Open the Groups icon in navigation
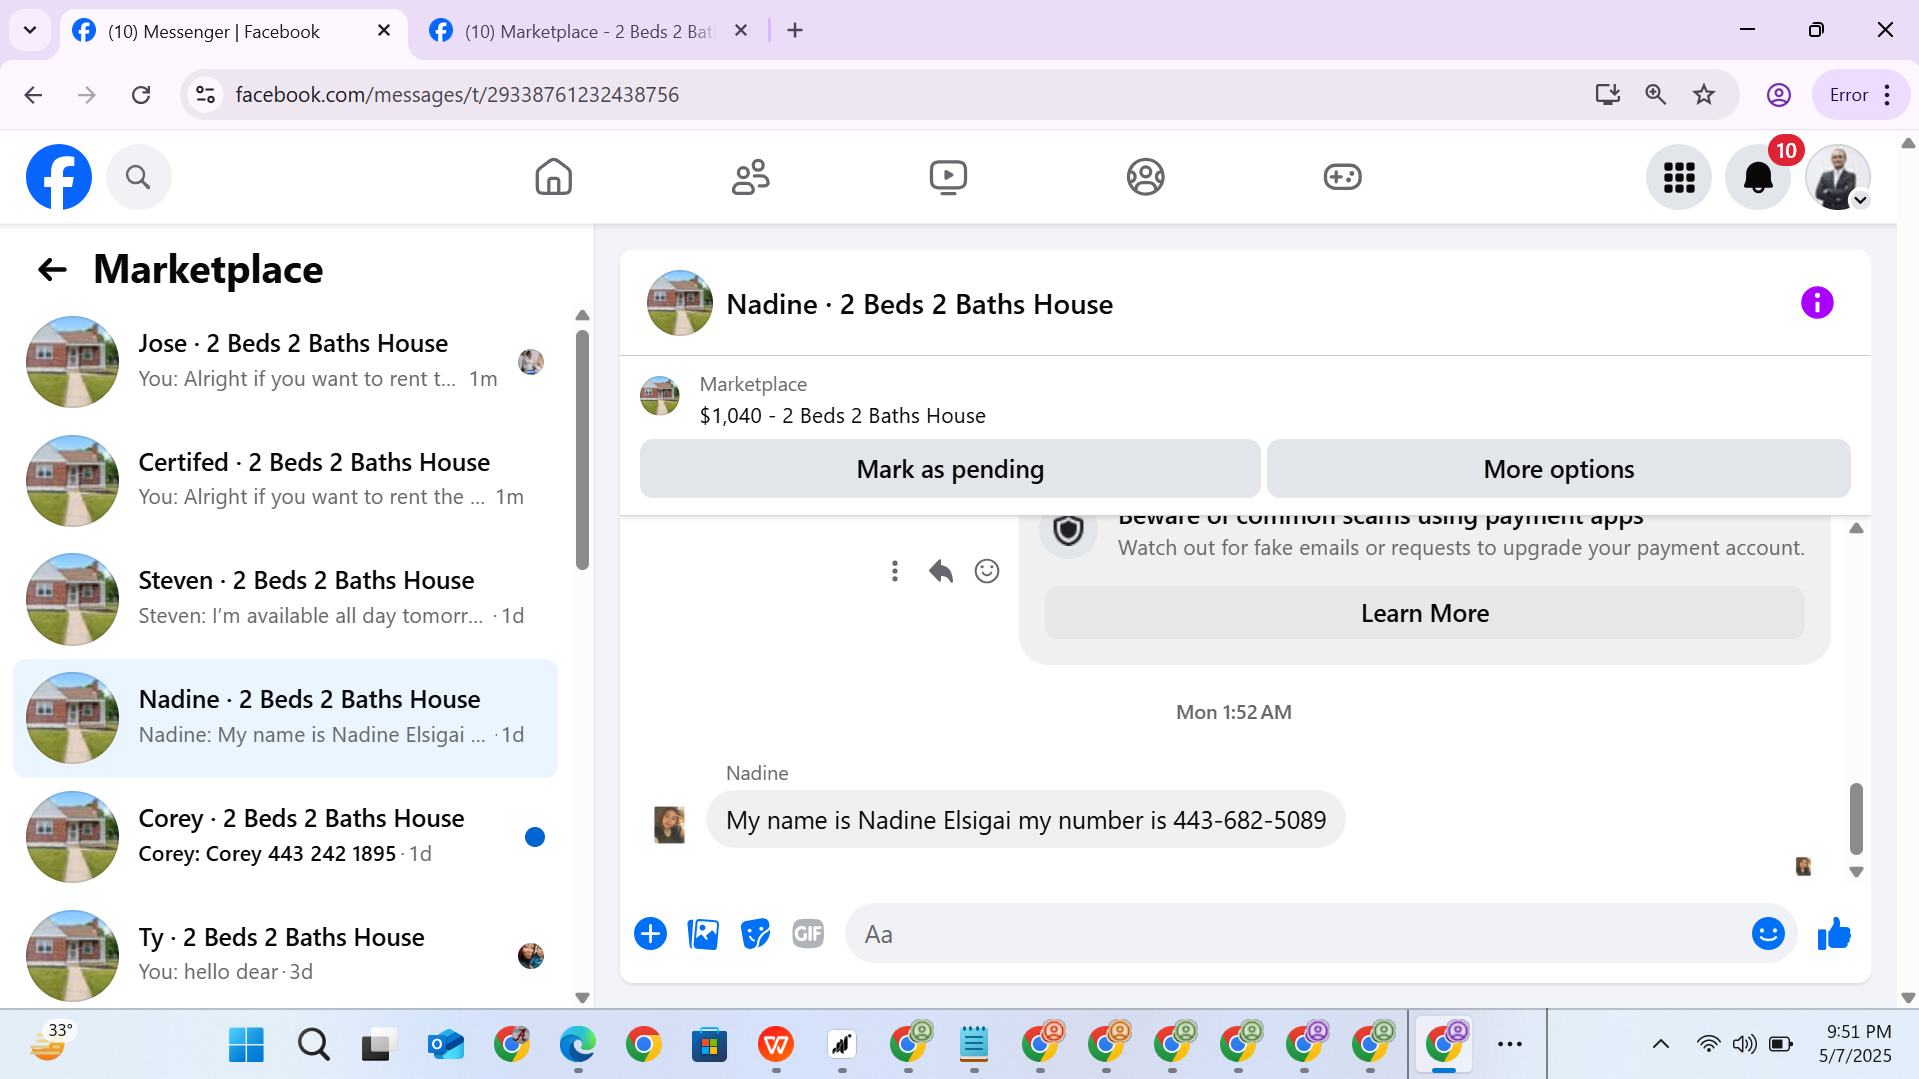Image resolution: width=1919 pixels, height=1079 pixels. tap(1145, 177)
